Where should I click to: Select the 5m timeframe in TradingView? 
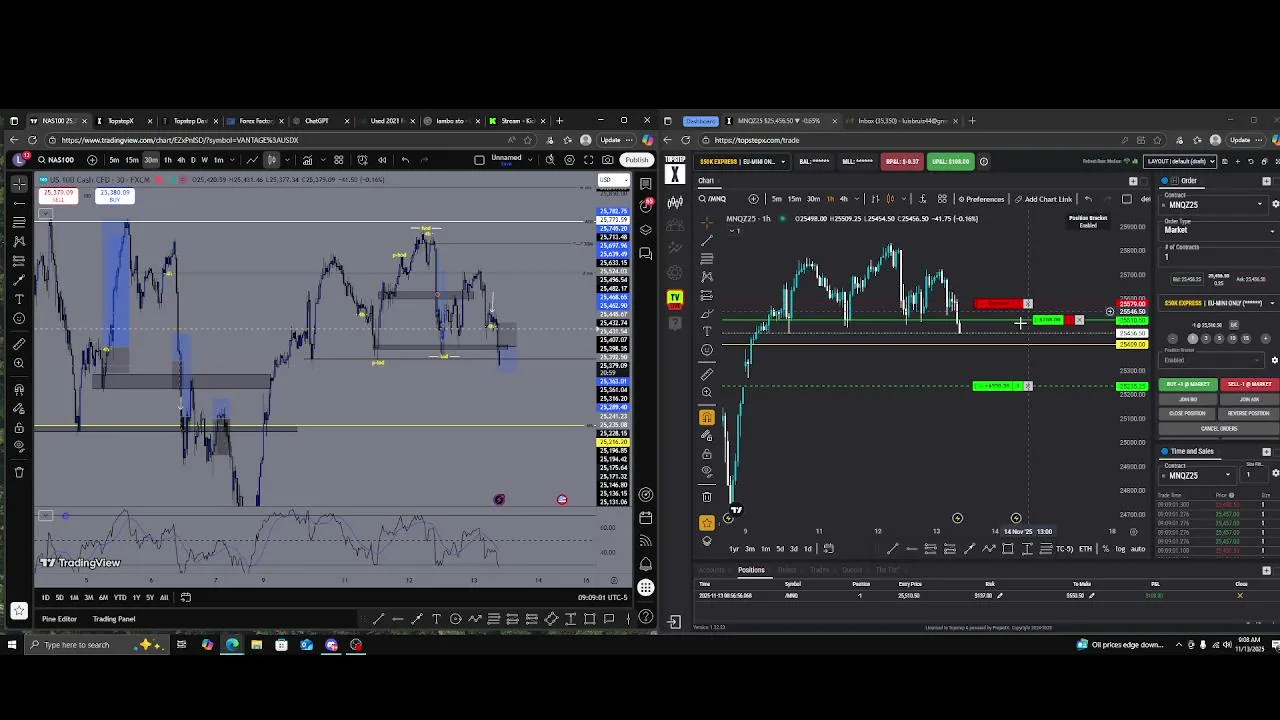click(x=114, y=160)
